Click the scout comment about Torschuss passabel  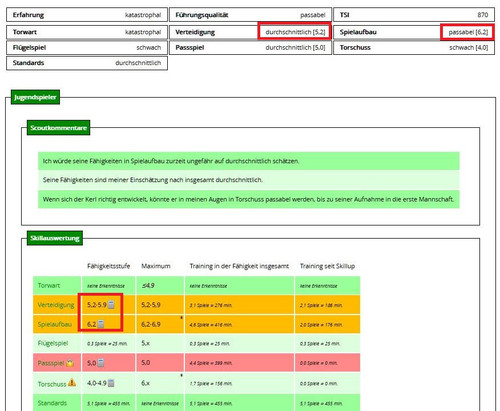pos(249,199)
